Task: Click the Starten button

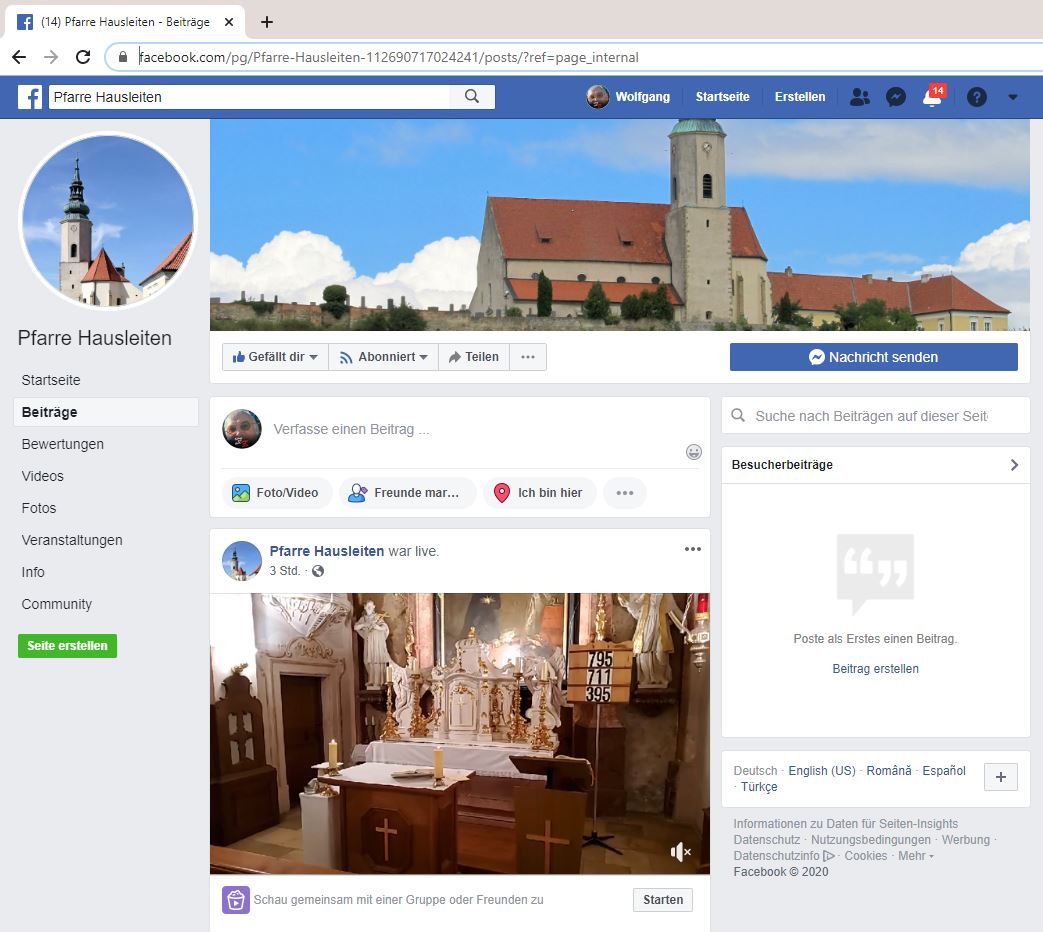Action: click(x=663, y=899)
